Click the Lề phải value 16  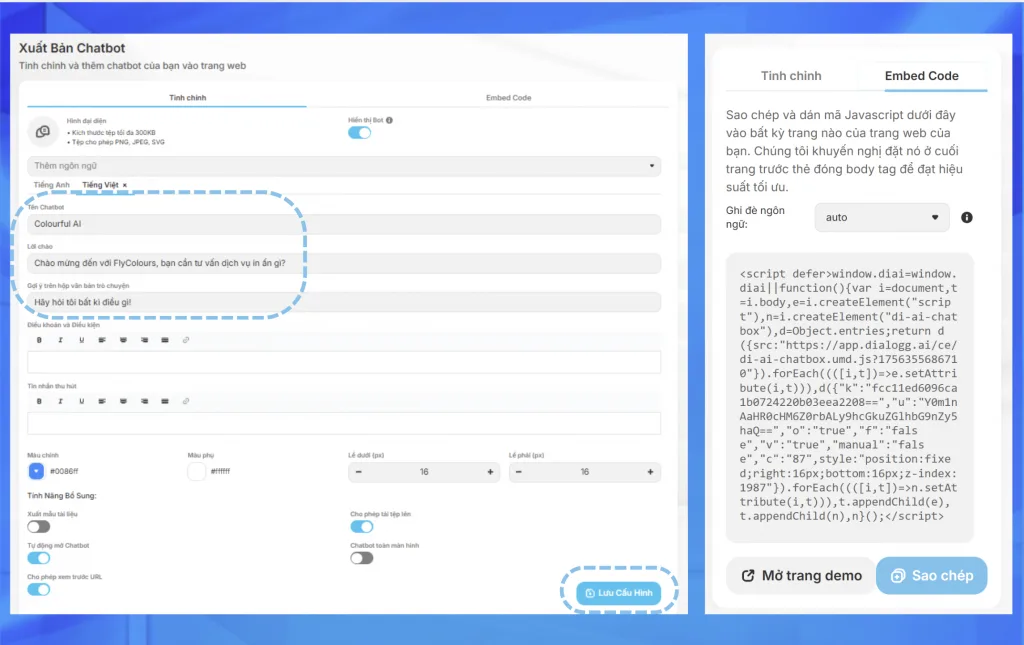coord(584,472)
